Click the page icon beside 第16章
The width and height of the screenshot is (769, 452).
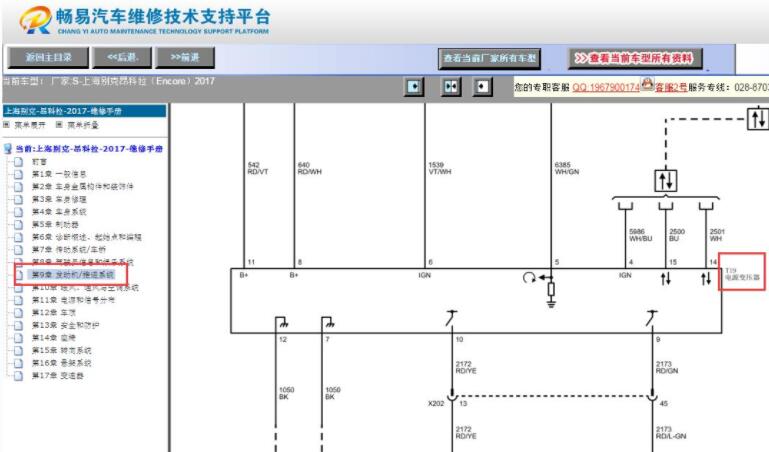(x=18, y=363)
